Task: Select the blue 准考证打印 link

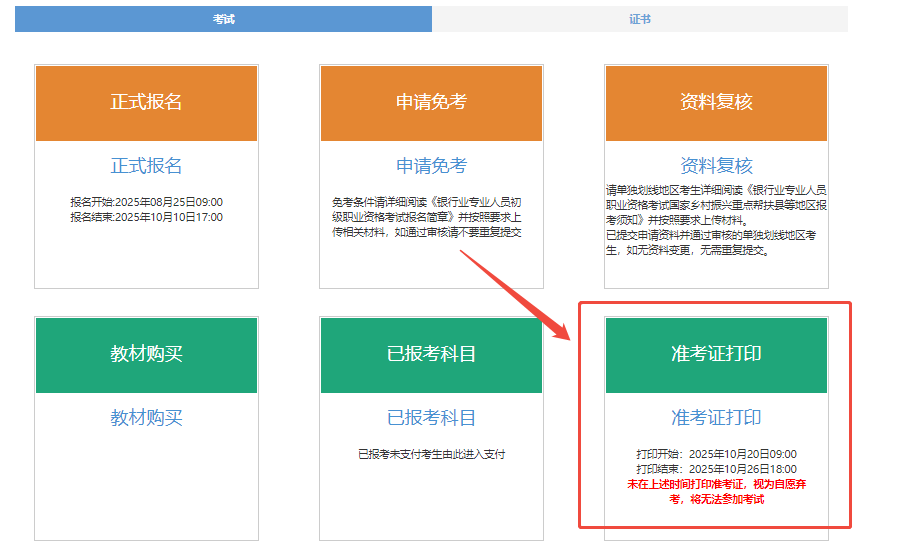Action: 716,418
